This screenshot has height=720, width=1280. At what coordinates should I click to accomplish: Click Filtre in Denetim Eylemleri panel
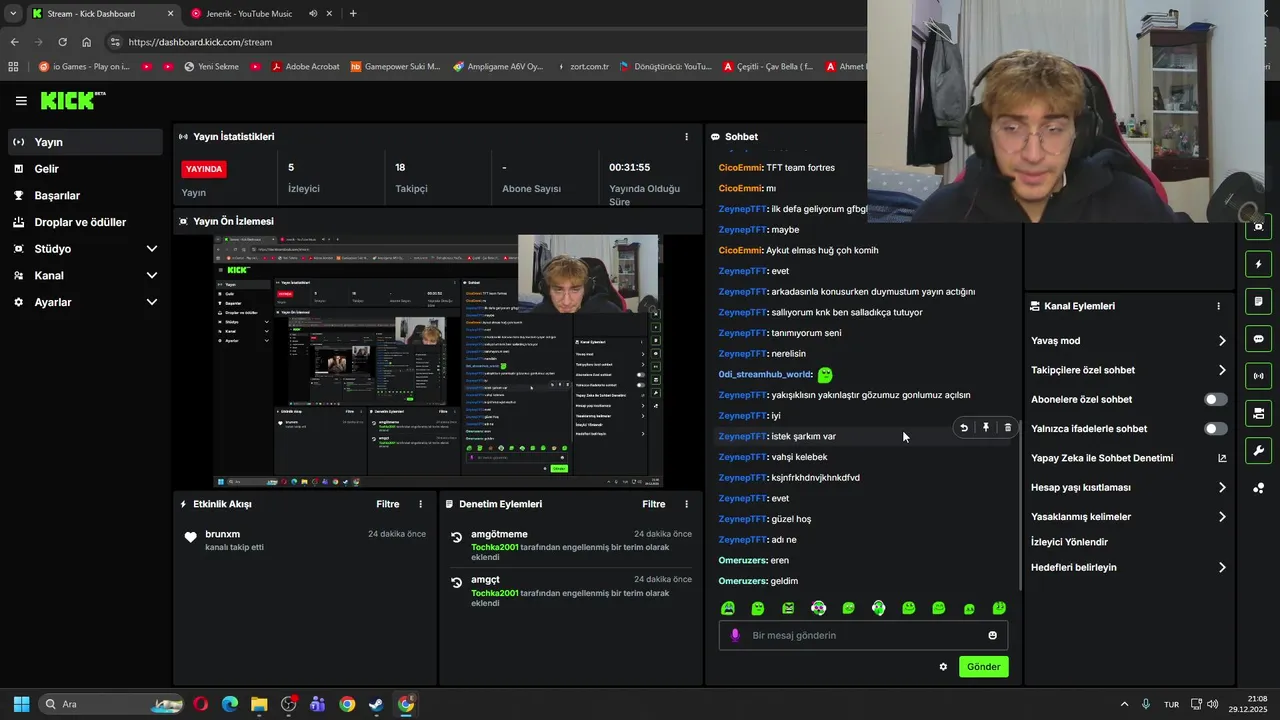pos(654,505)
